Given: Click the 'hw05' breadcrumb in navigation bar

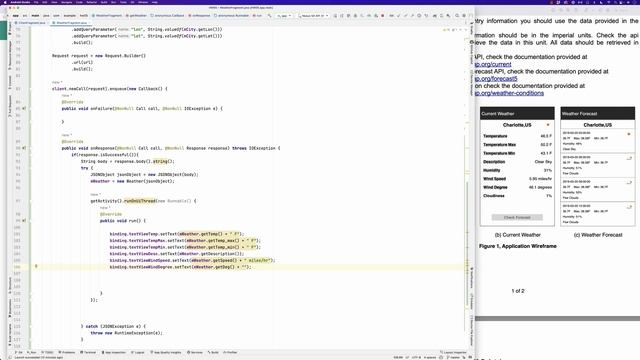Looking at the screenshot, I should click(84, 16).
